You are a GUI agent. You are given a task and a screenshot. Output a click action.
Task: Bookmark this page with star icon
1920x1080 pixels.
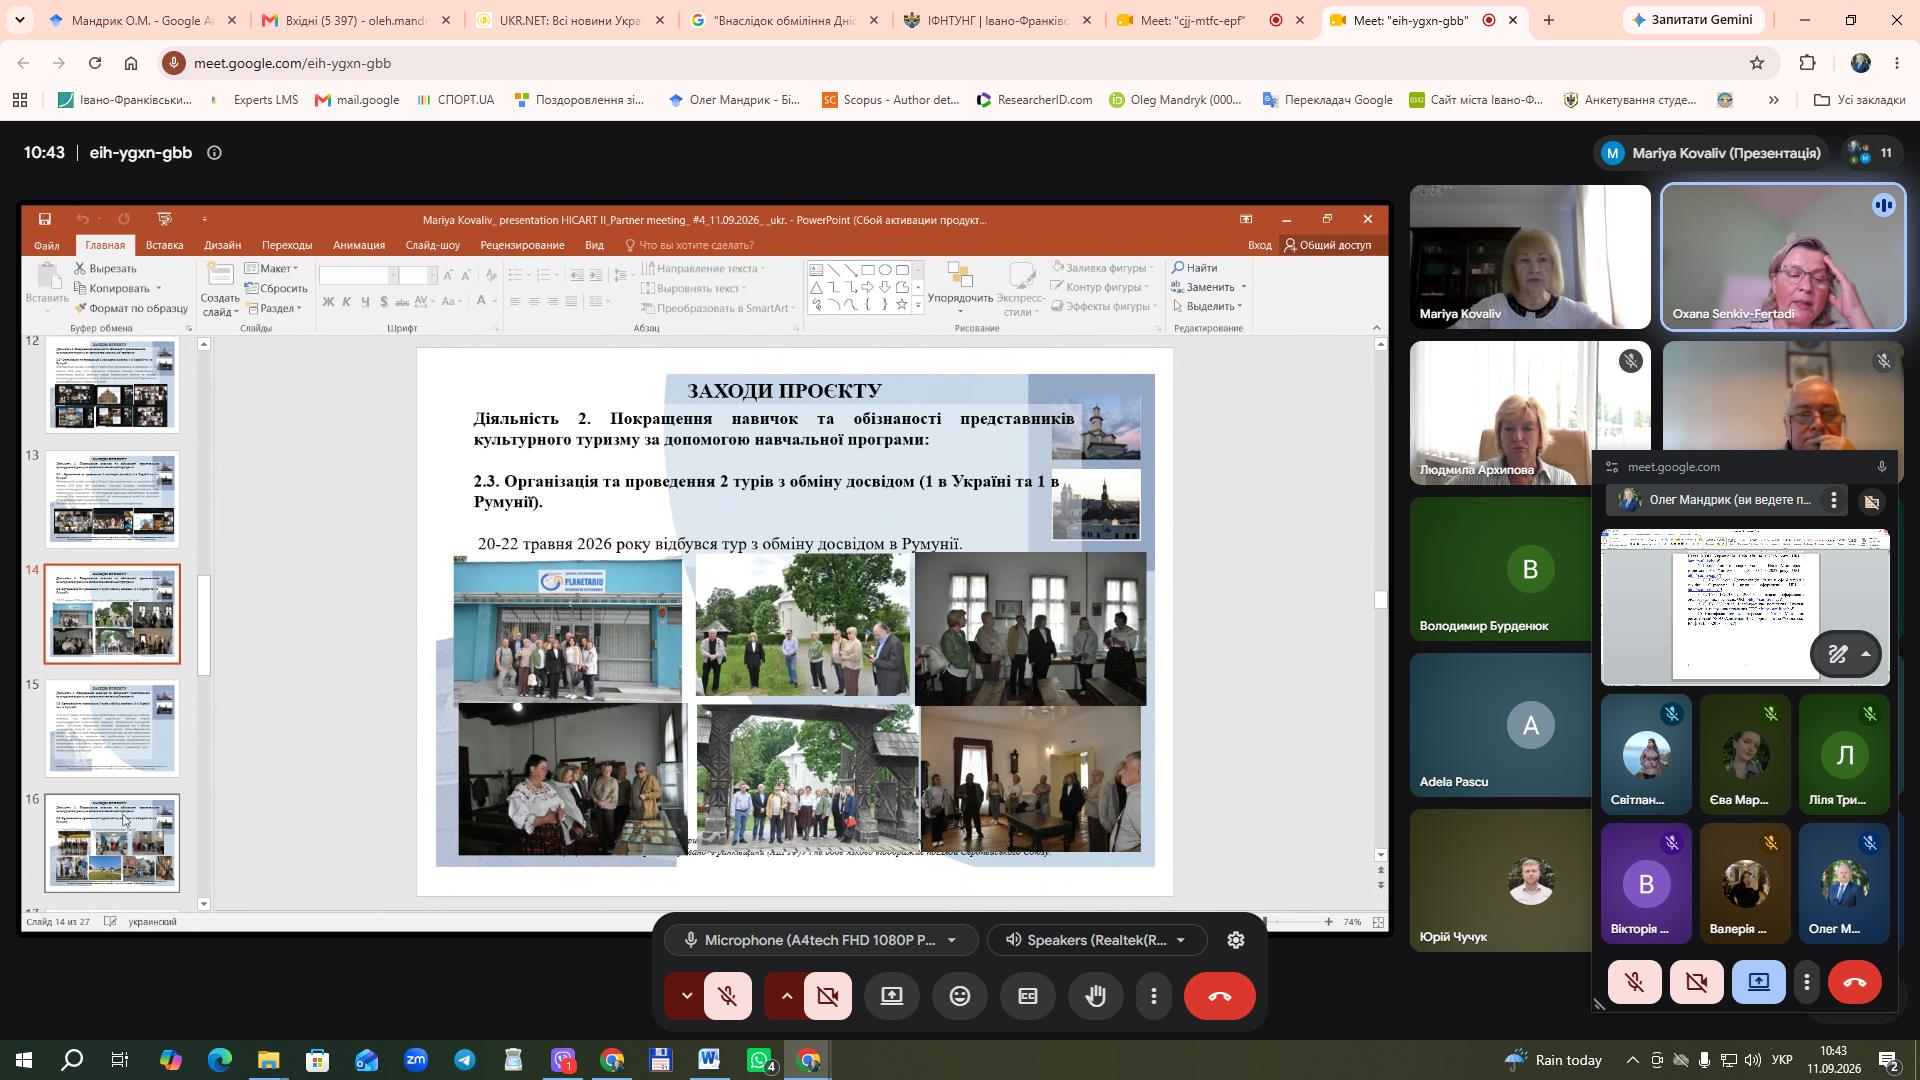click(1757, 63)
